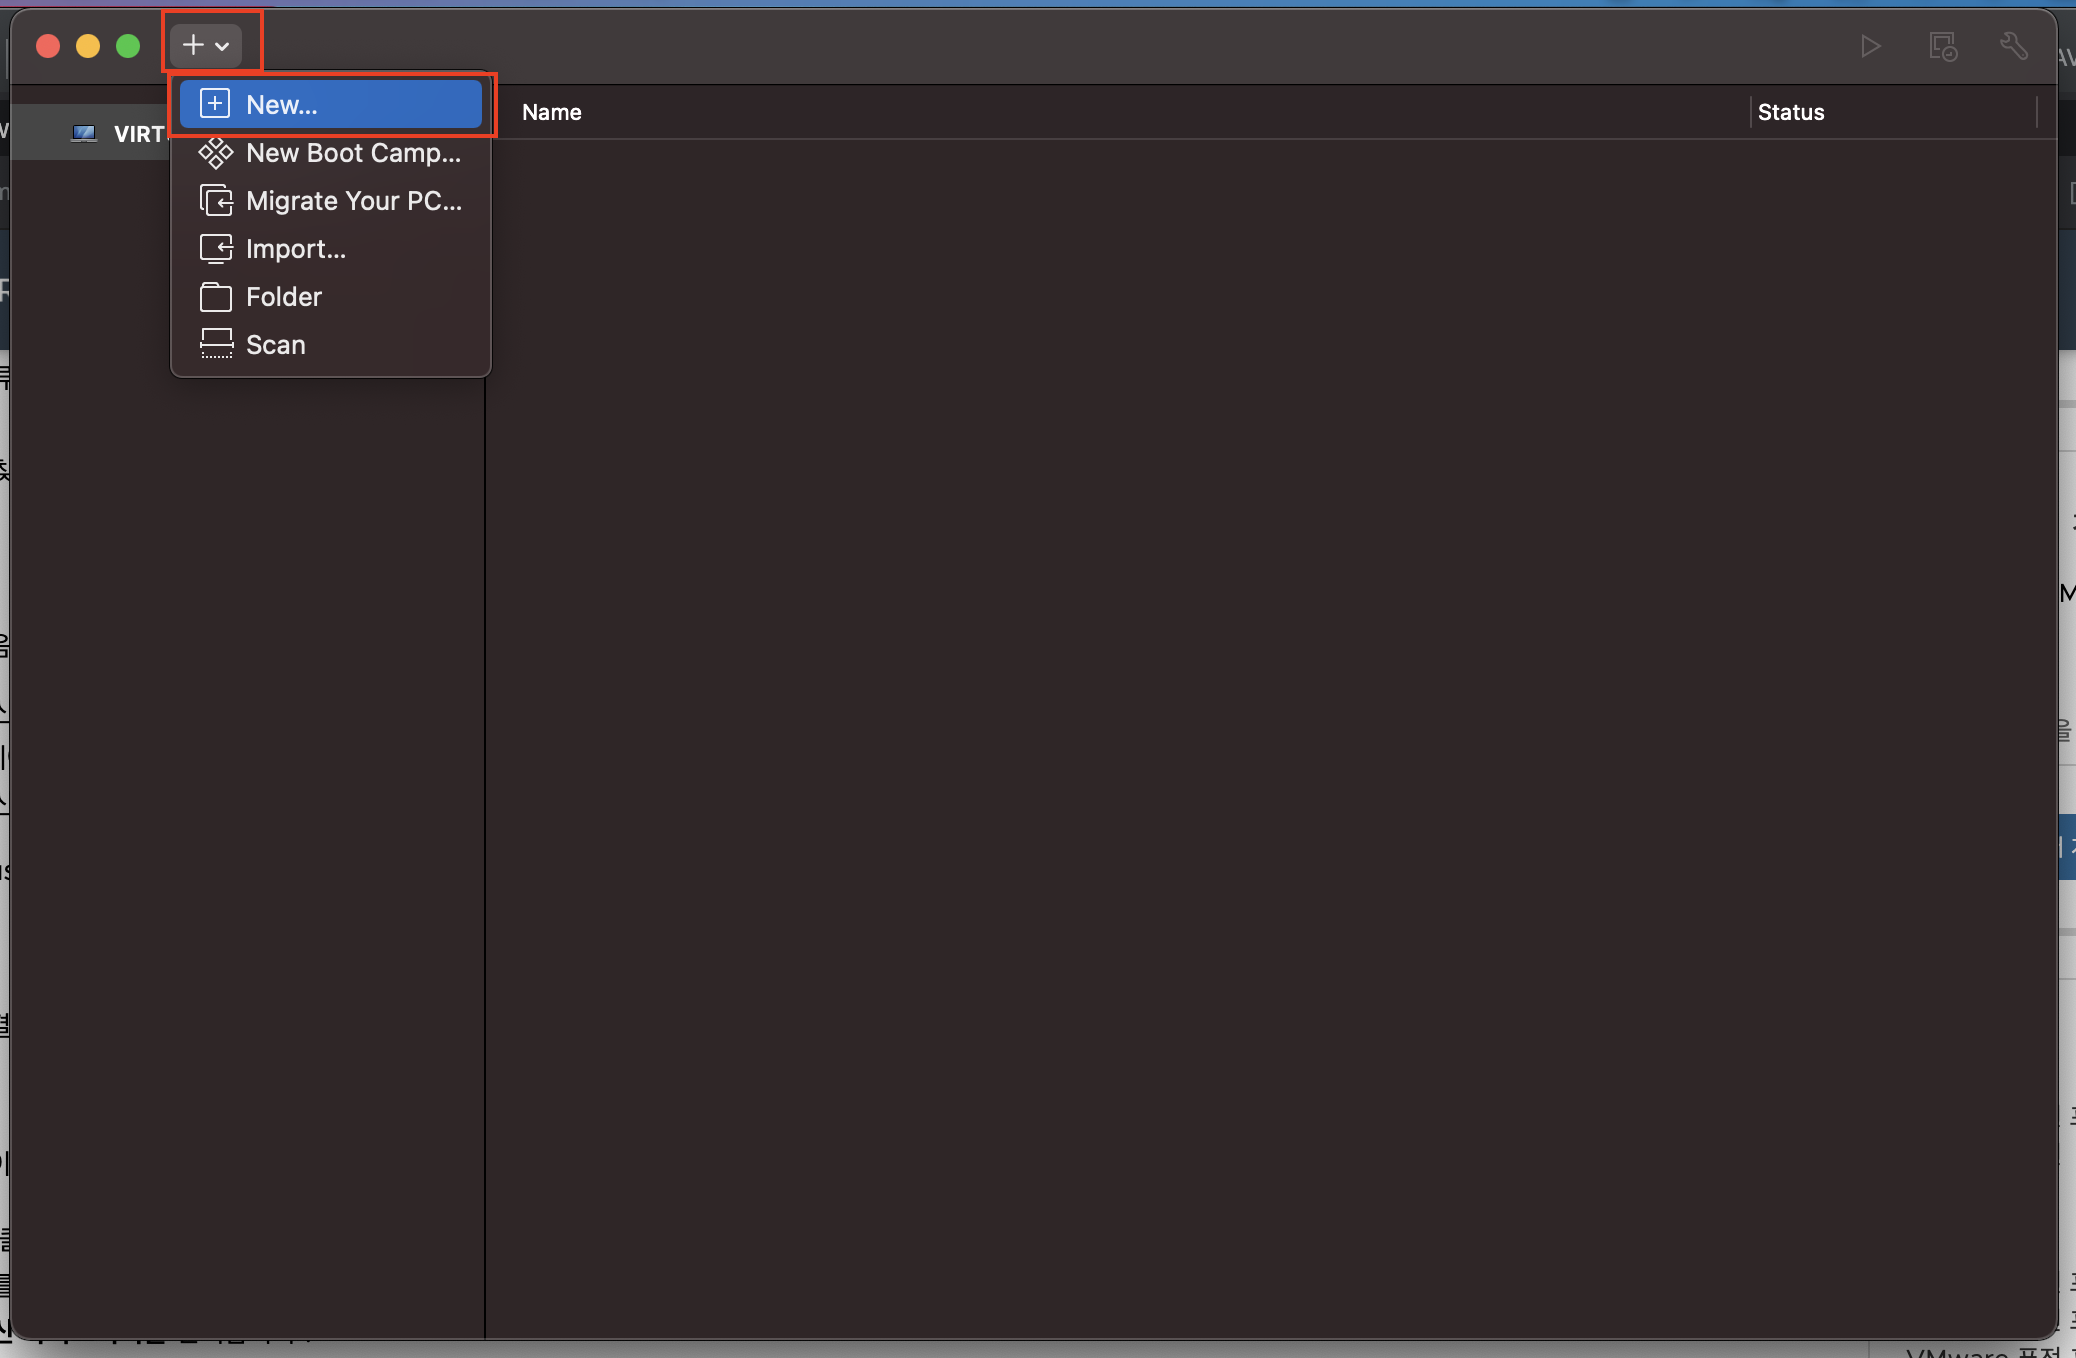Click the empty sidebar area below menu
This screenshot has height=1358, width=2076.
[x=245, y=800]
